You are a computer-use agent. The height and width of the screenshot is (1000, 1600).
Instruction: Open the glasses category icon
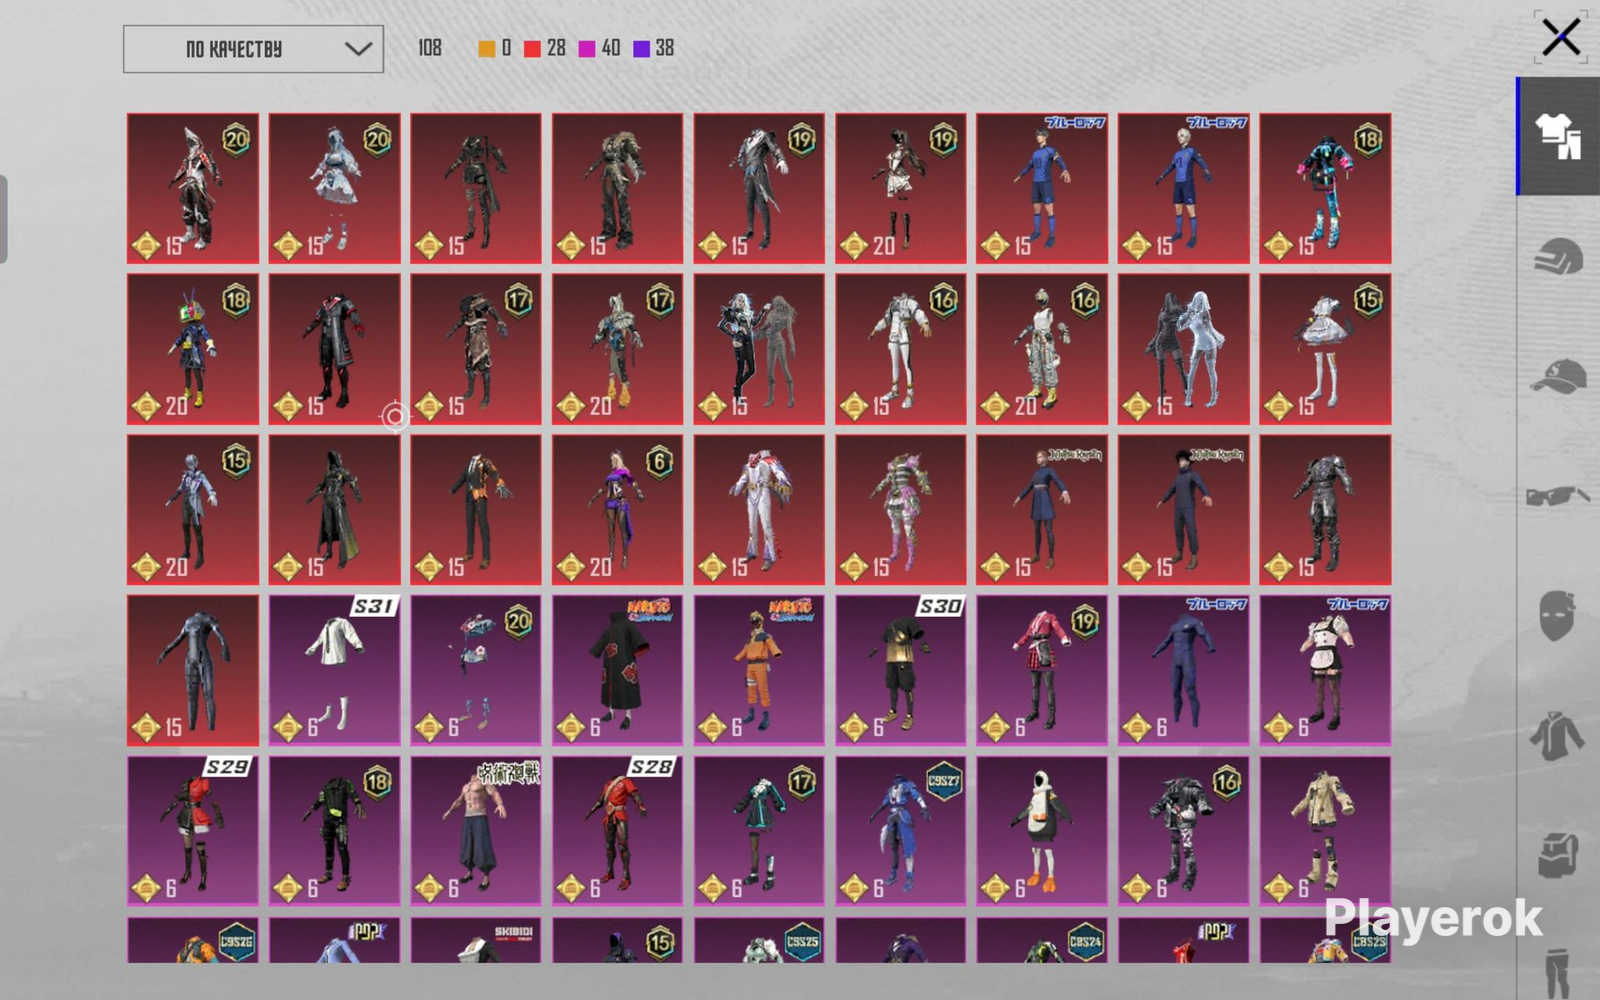pyautogui.click(x=1558, y=496)
